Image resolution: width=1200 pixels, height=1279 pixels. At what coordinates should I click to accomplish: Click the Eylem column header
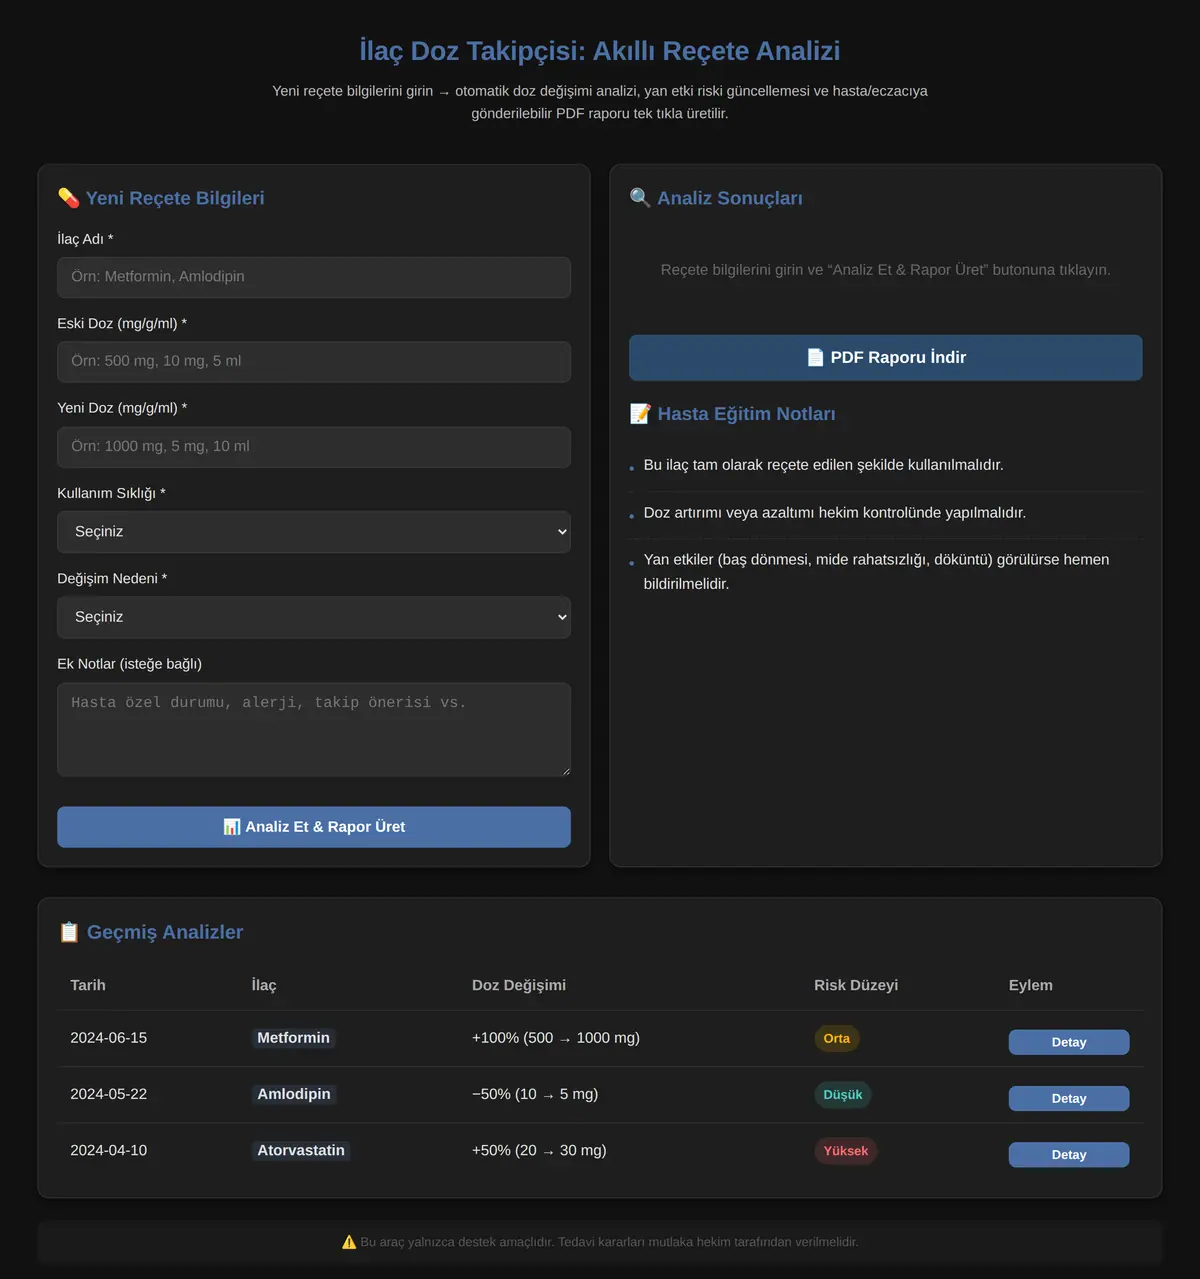pos(1031,985)
